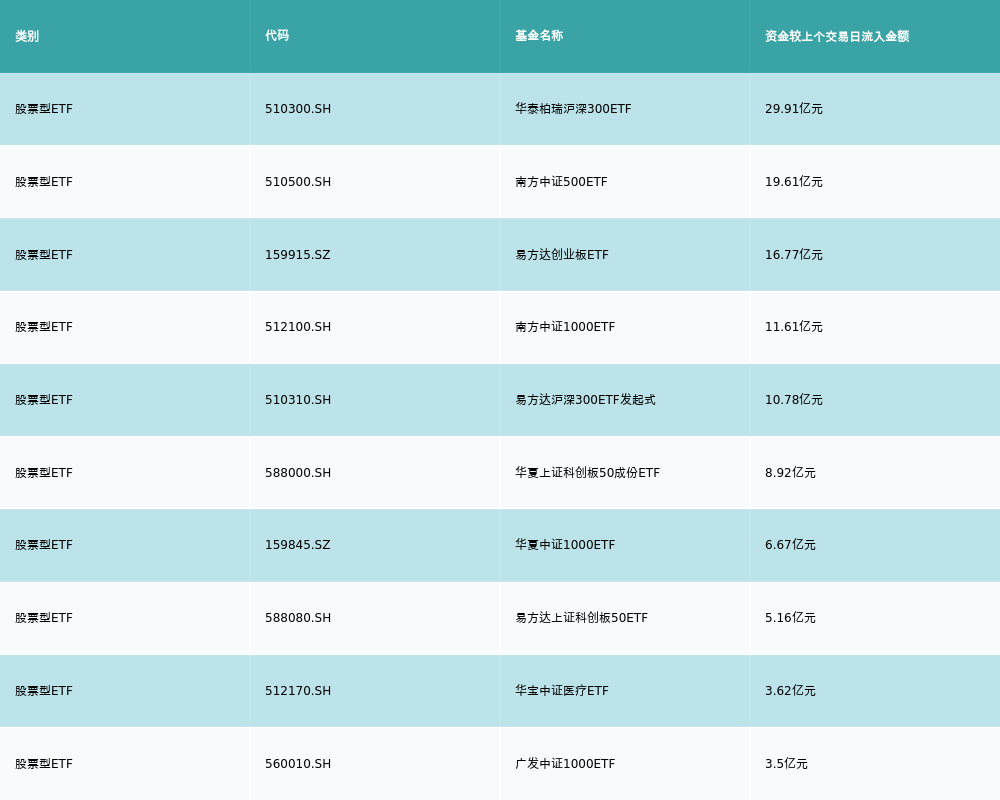The image size is (1000, 800).
Task: Click inflow value 19.61亿元
Action: click(794, 182)
